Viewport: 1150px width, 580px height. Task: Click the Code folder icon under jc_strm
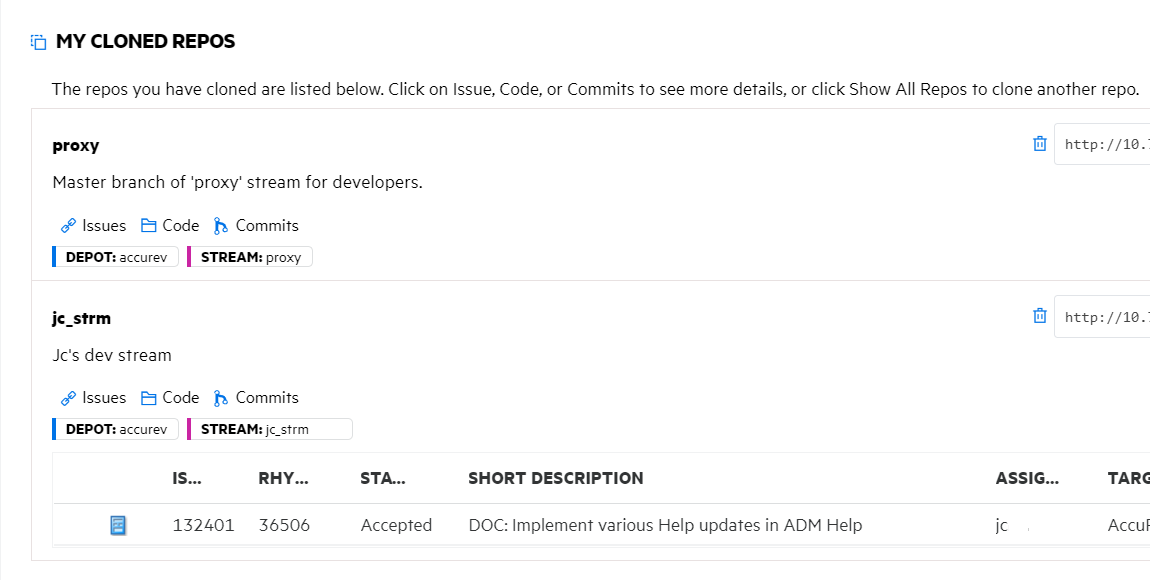click(148, 398)
